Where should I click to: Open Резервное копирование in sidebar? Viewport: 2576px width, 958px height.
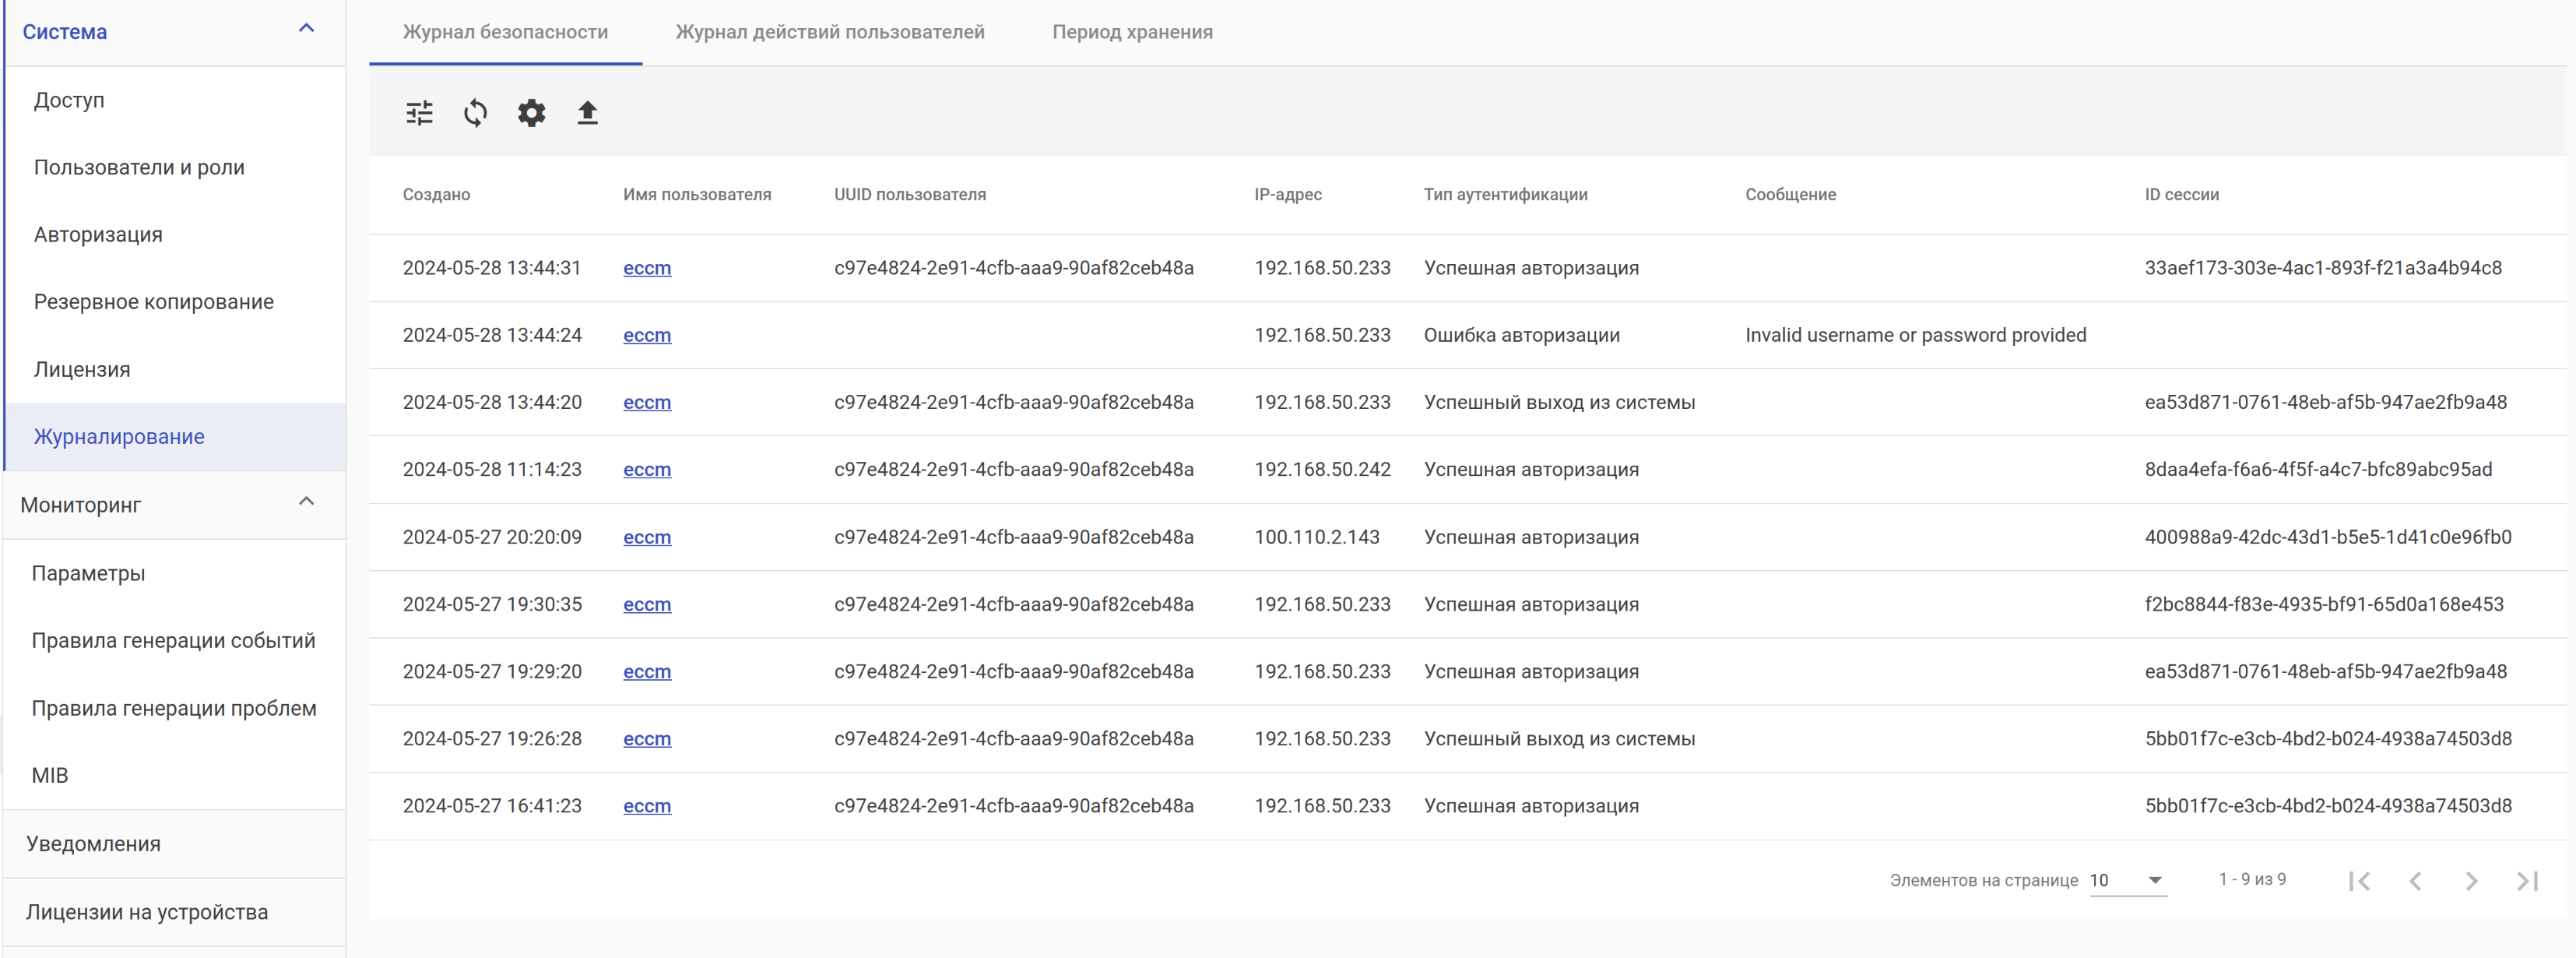click(153, 302)
